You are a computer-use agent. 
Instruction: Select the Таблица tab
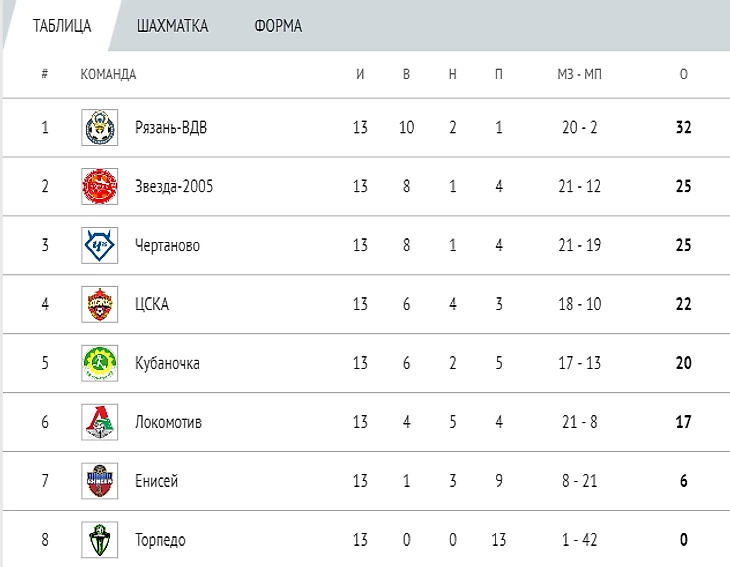(x=62, y=27)
